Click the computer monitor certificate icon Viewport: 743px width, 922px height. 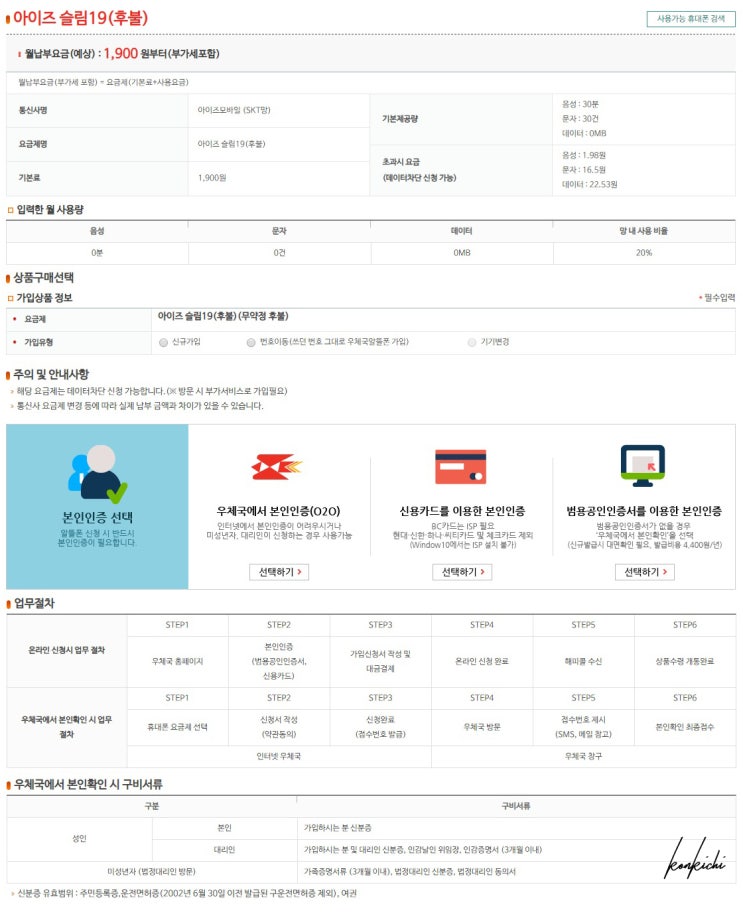[642, 466]
